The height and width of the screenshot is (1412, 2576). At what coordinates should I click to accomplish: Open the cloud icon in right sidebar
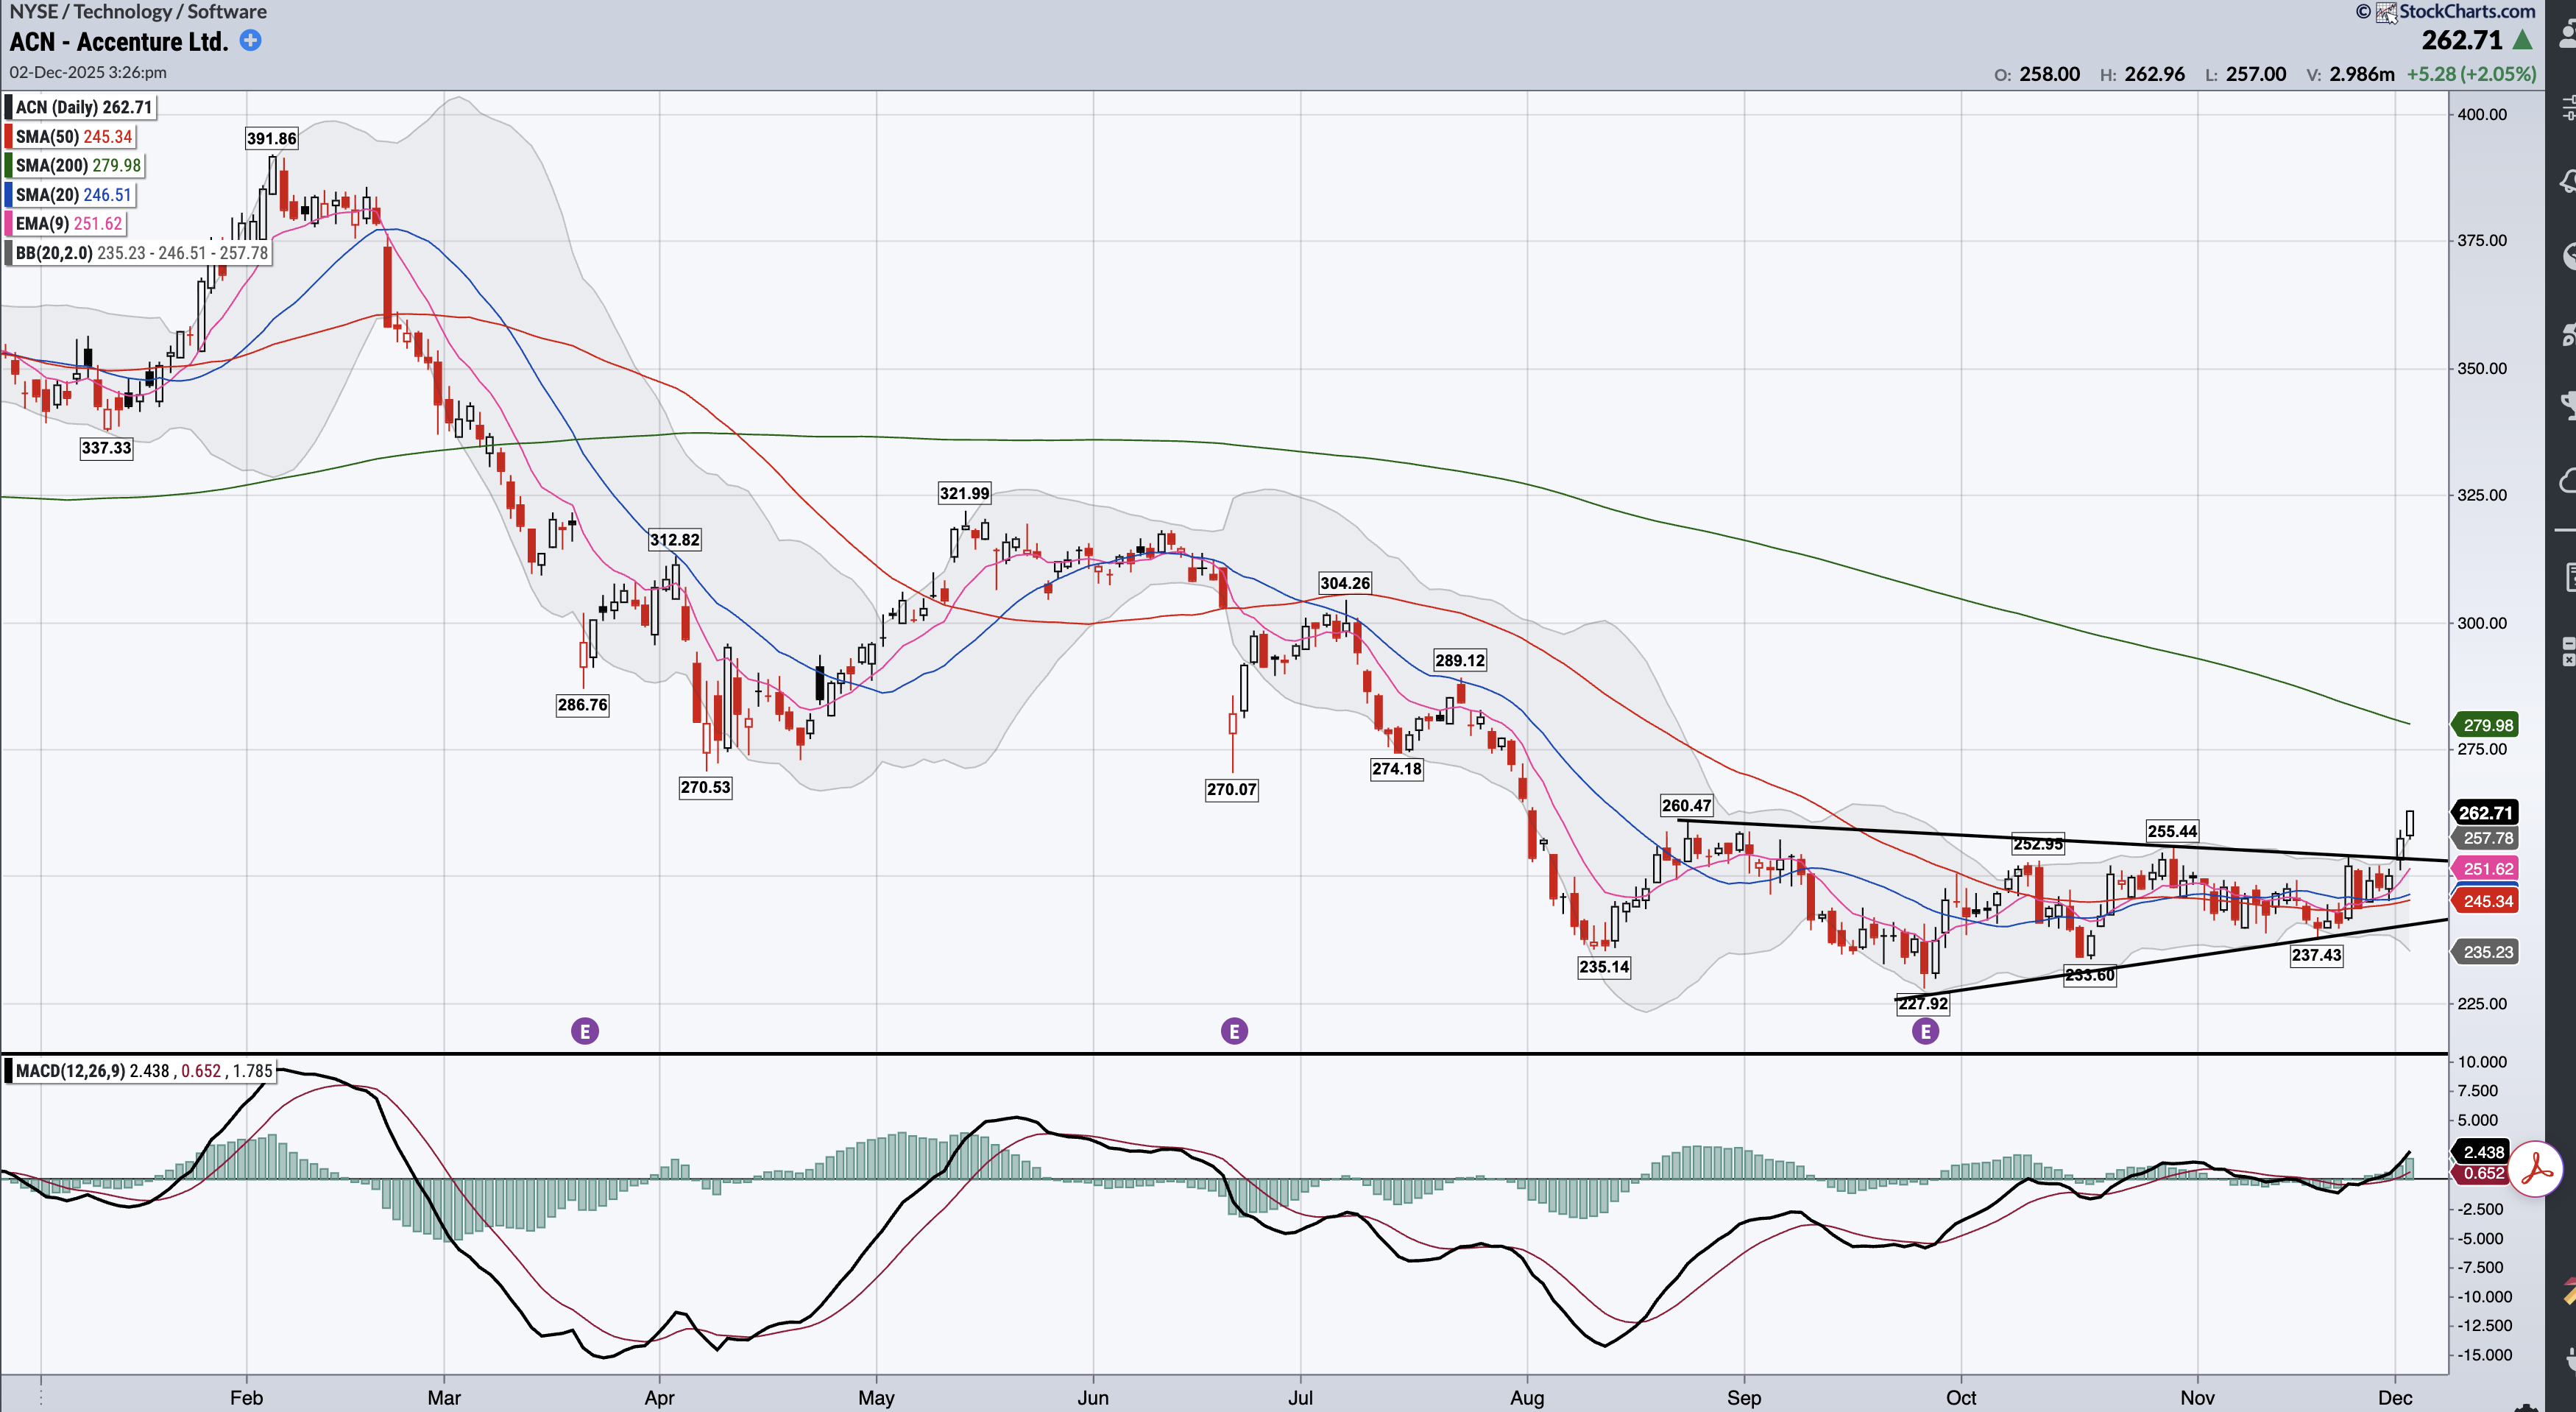tap(2567, 482)
